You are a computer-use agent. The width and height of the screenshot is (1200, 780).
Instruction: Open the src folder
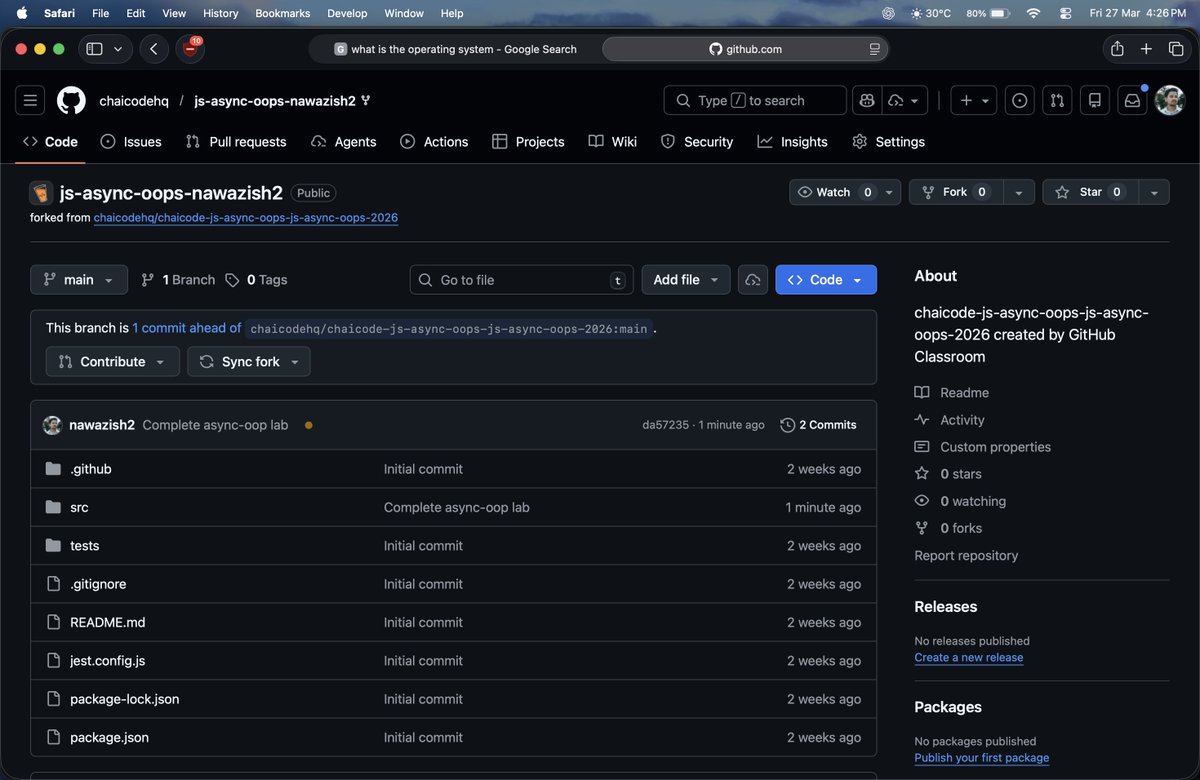pyautogui.click(x=79, y=507)
